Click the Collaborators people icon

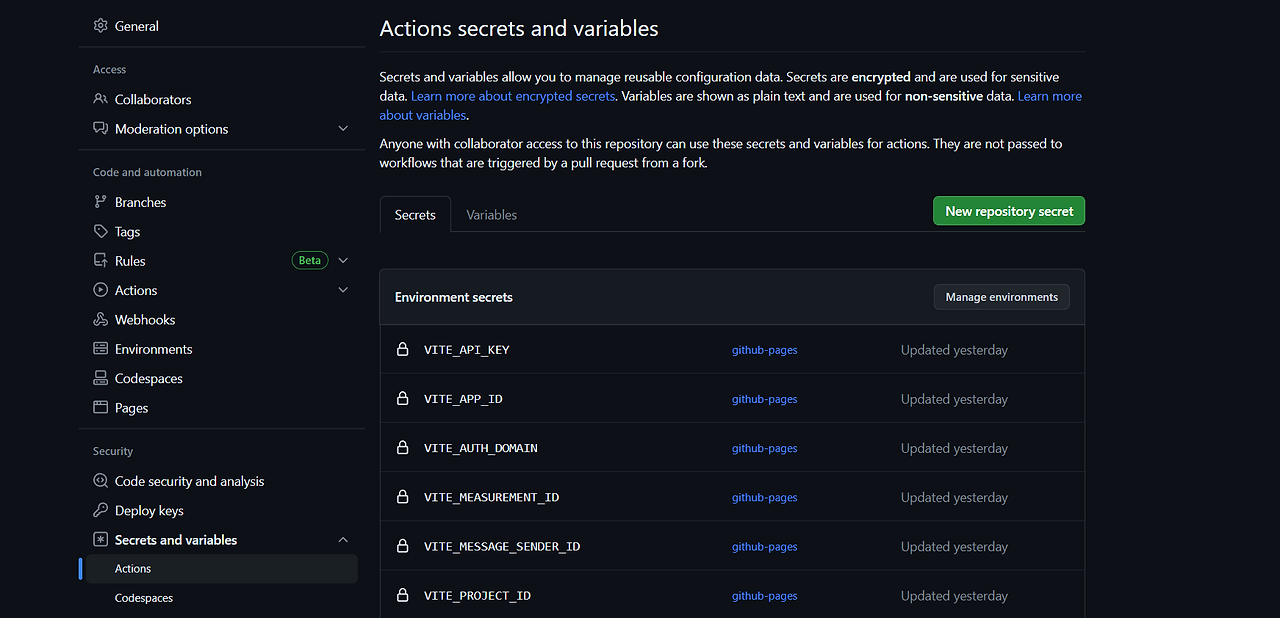100,99
